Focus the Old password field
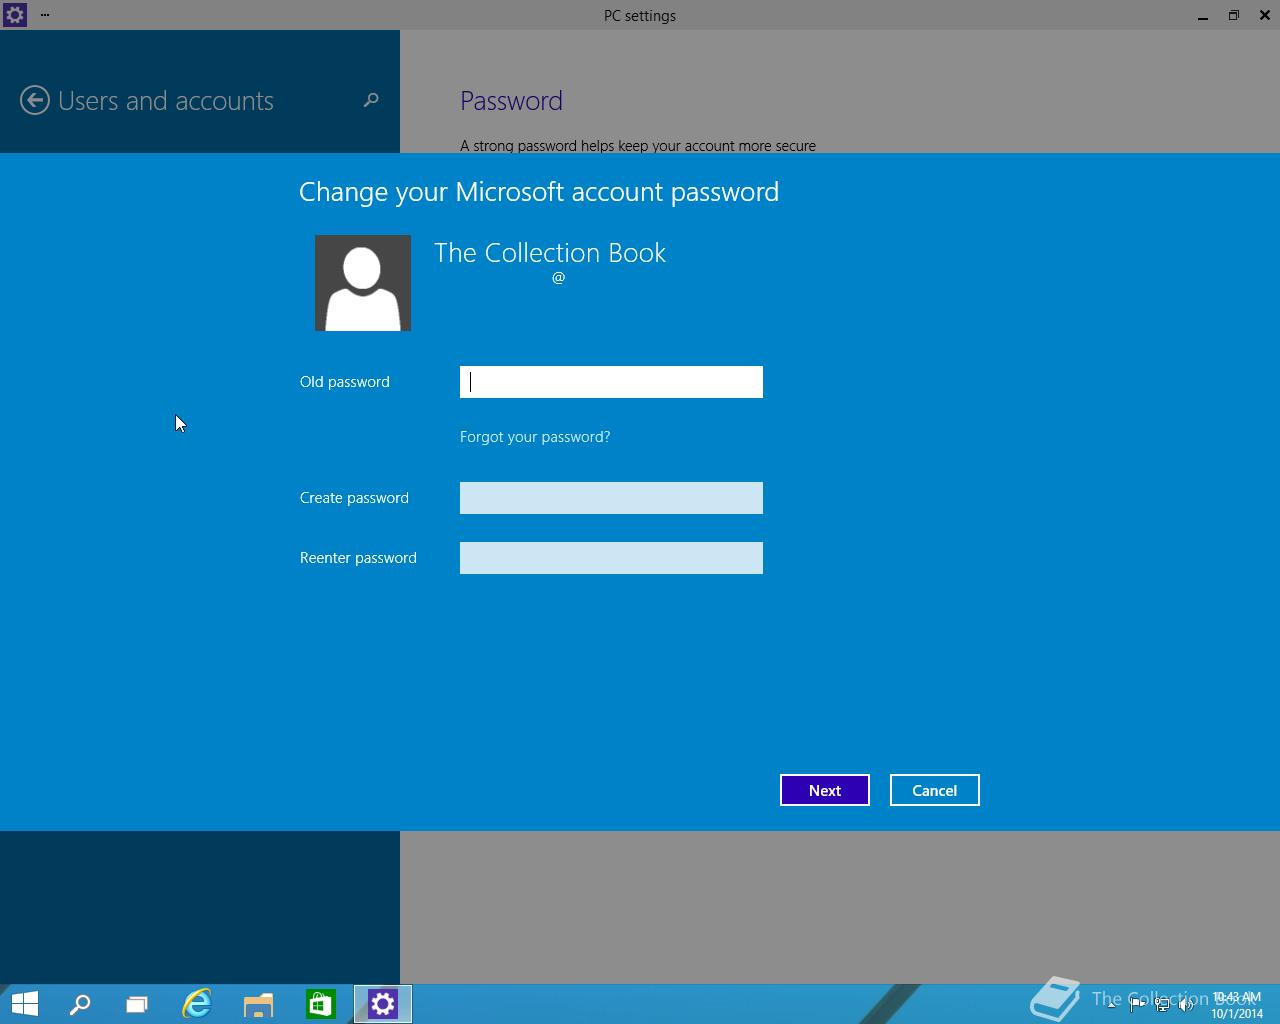 click(611, 382)
